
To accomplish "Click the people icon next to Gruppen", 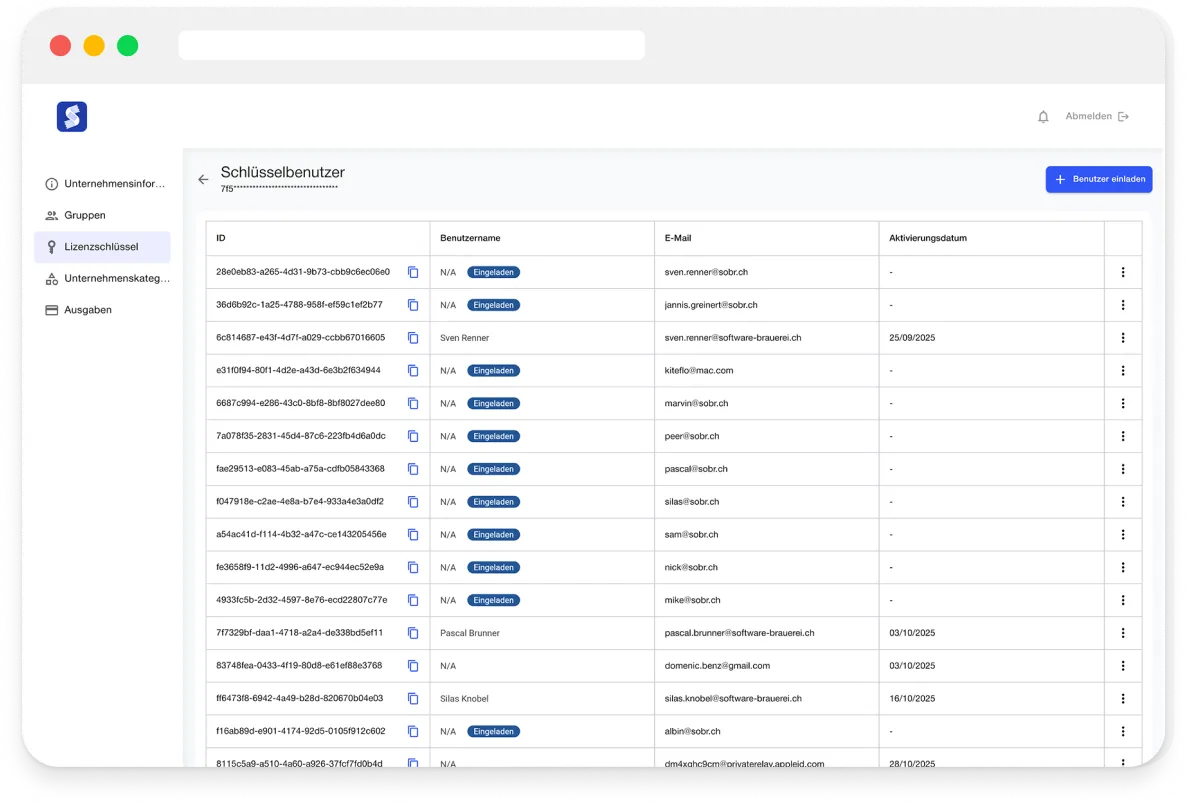I will point(51,215).
